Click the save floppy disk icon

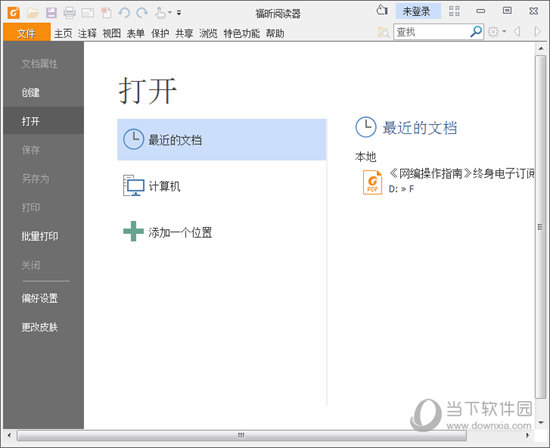[x=51, y=13]
